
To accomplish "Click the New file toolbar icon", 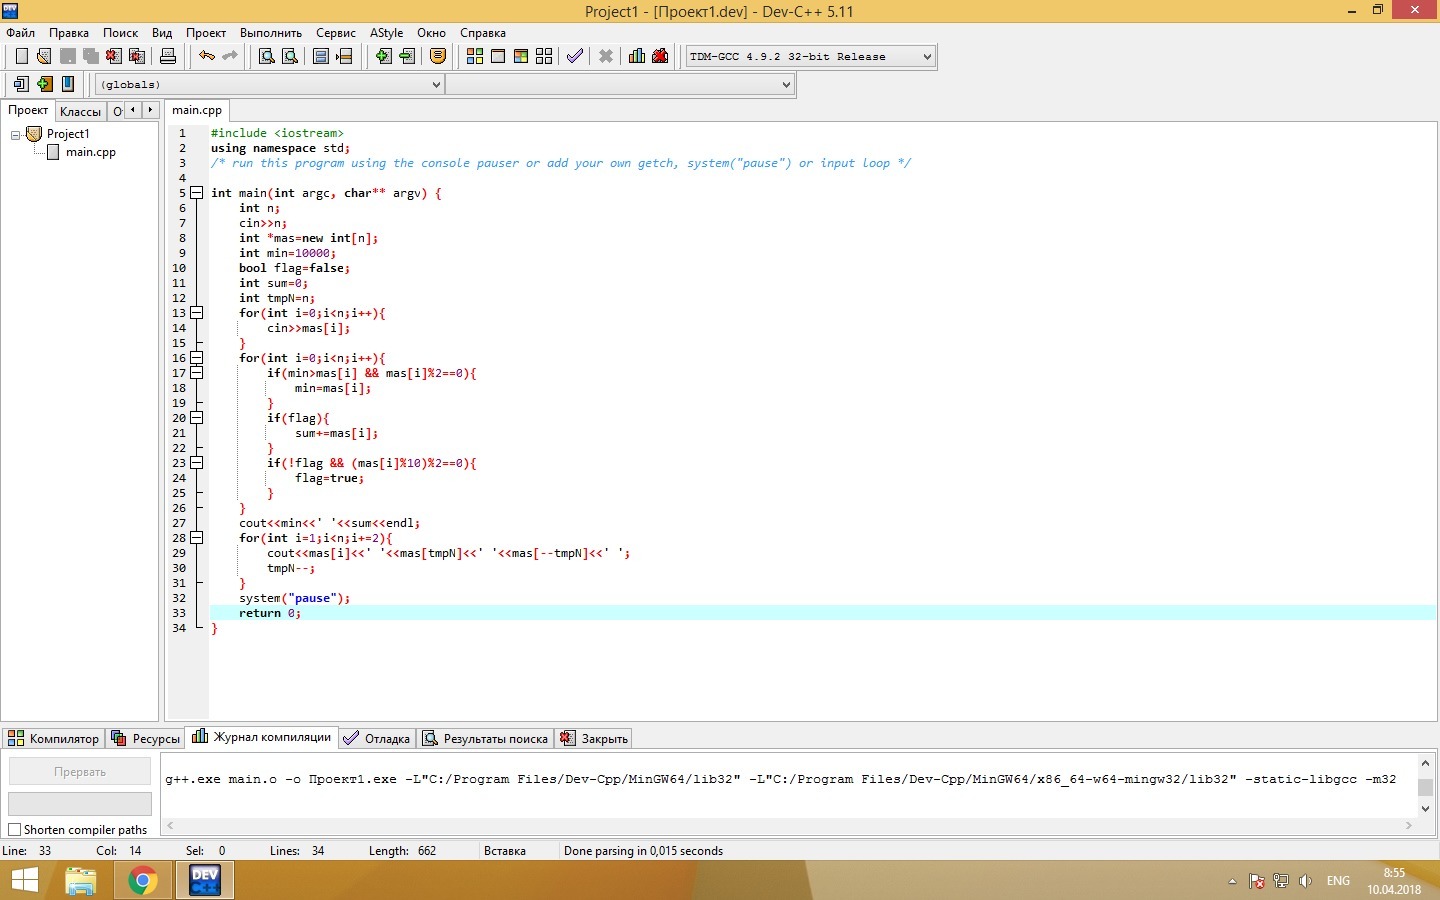I will 21,56.
